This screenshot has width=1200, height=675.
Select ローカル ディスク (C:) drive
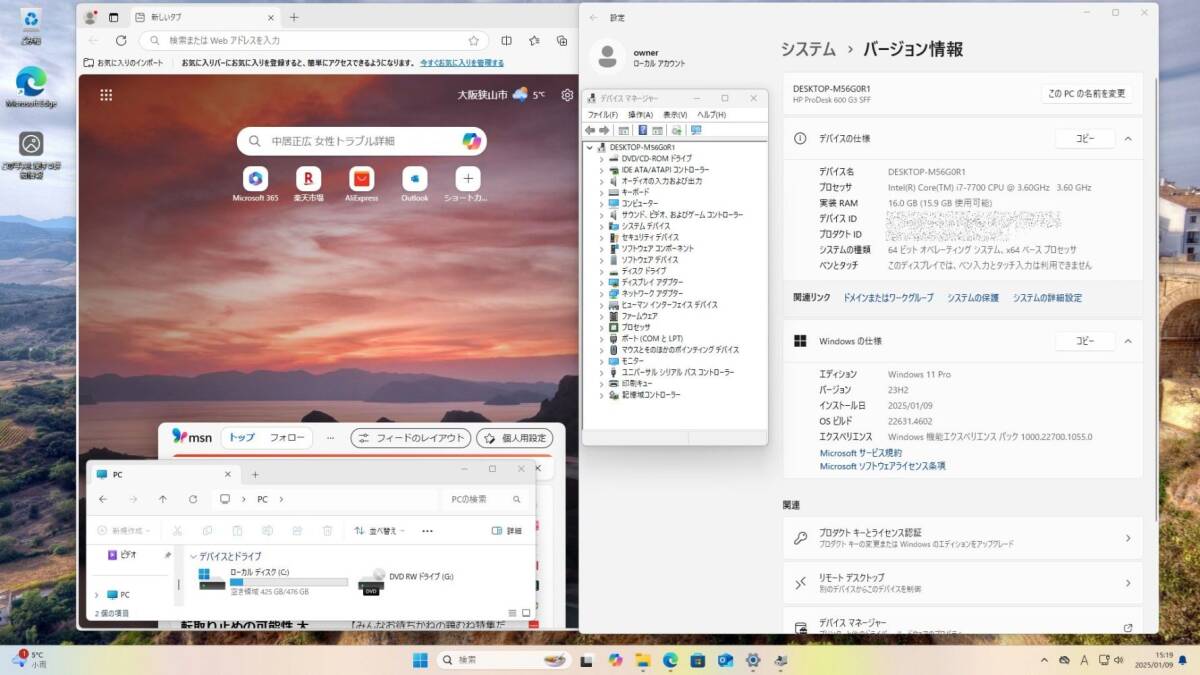[x=272, y=582]
